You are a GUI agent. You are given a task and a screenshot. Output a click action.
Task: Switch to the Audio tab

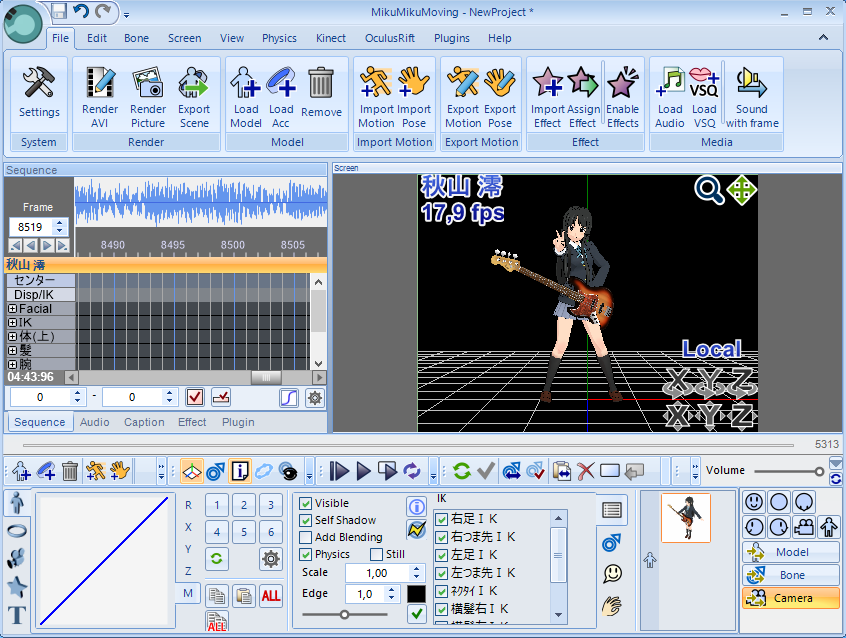click(x=94, y=422)
